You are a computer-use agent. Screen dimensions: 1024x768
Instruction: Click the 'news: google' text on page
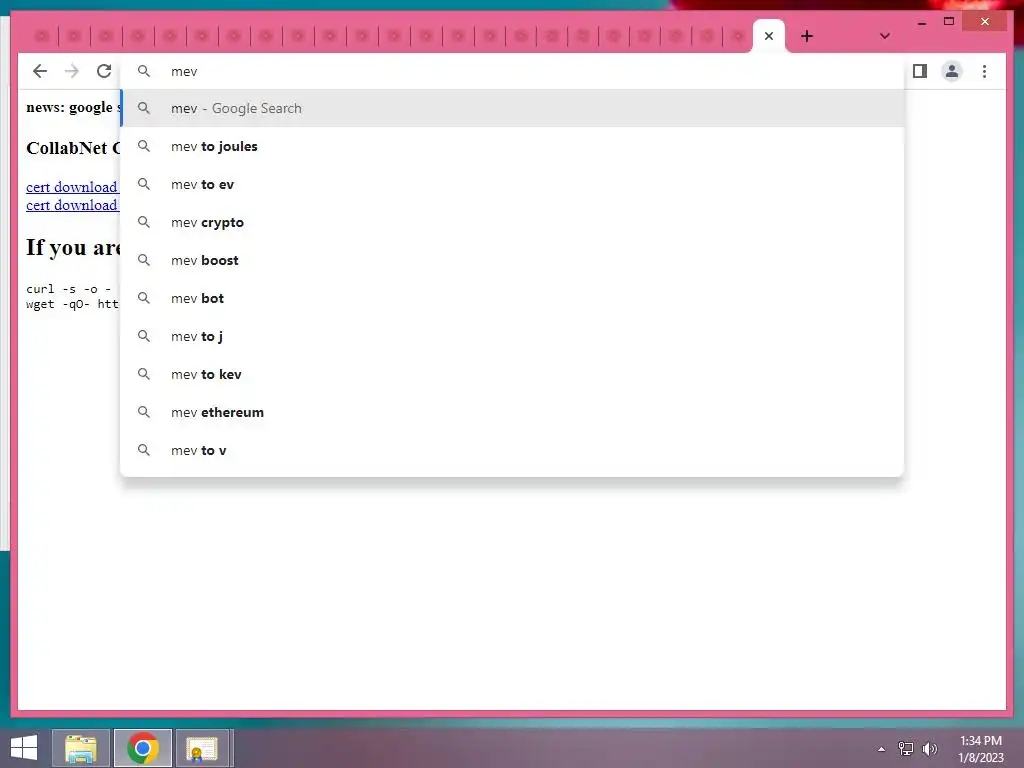tap(69, 107)
